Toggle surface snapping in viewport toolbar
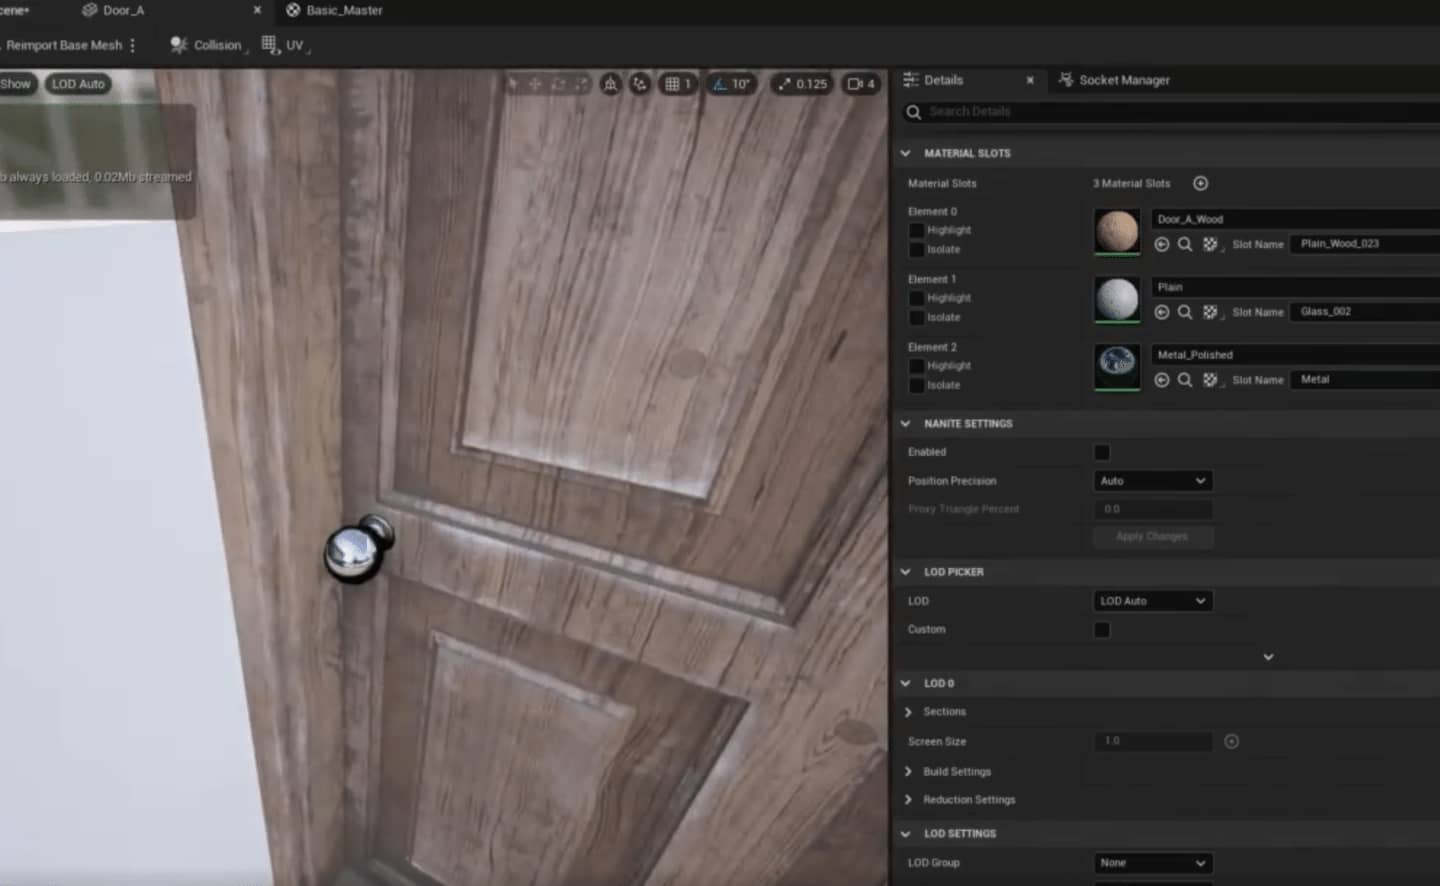1440x886 pixels. (640, 84)
